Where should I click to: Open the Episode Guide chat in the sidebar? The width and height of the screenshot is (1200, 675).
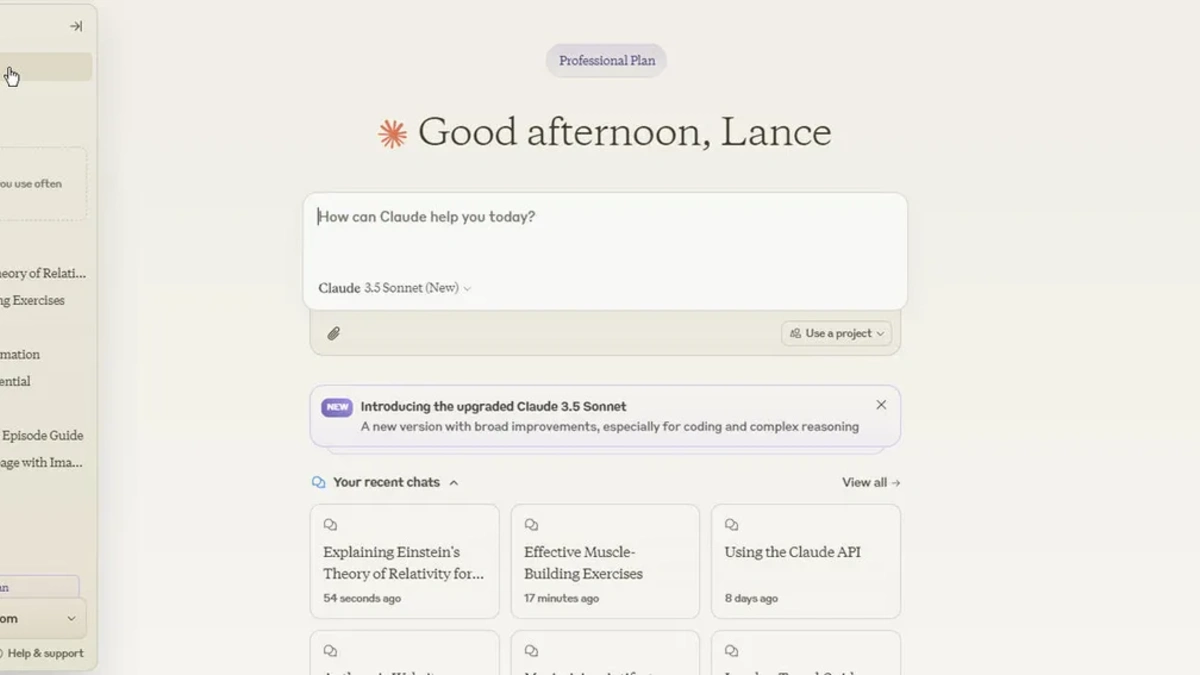[43, 435]
